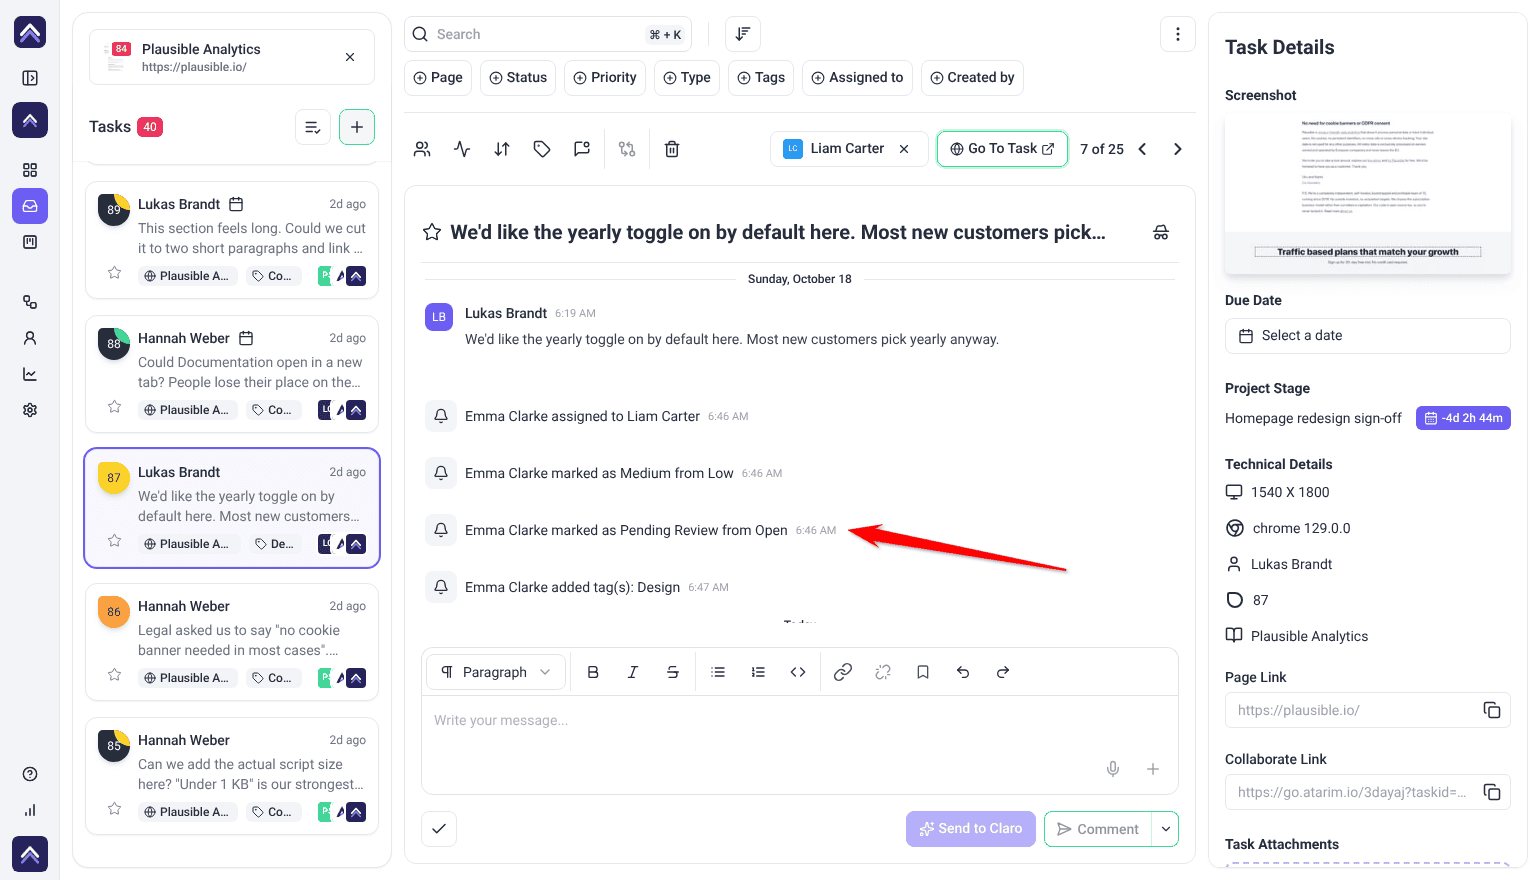Open the Created by filter
Image resolution: width=1540 pixels, height=880 pixels.
pos(972,78)
